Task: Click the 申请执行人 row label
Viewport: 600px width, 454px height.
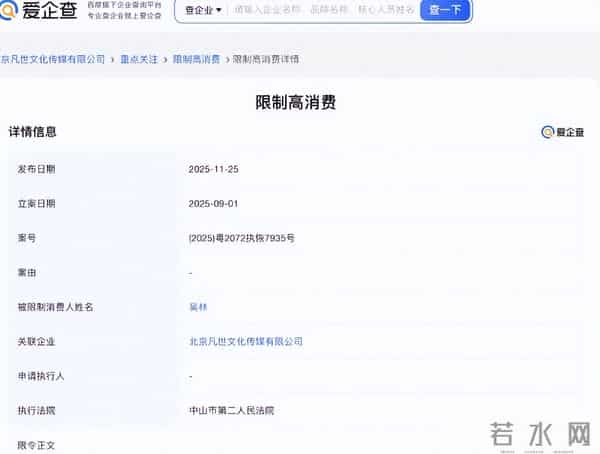Action: click(x=41, y=376)
